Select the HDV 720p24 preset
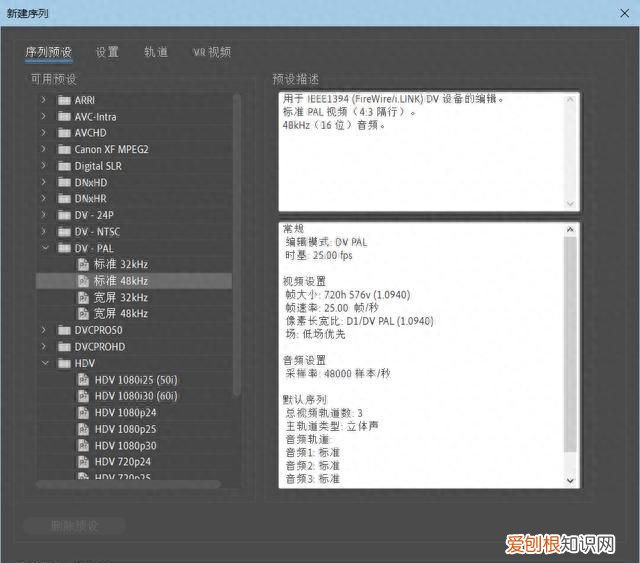 tap(123, 462)
